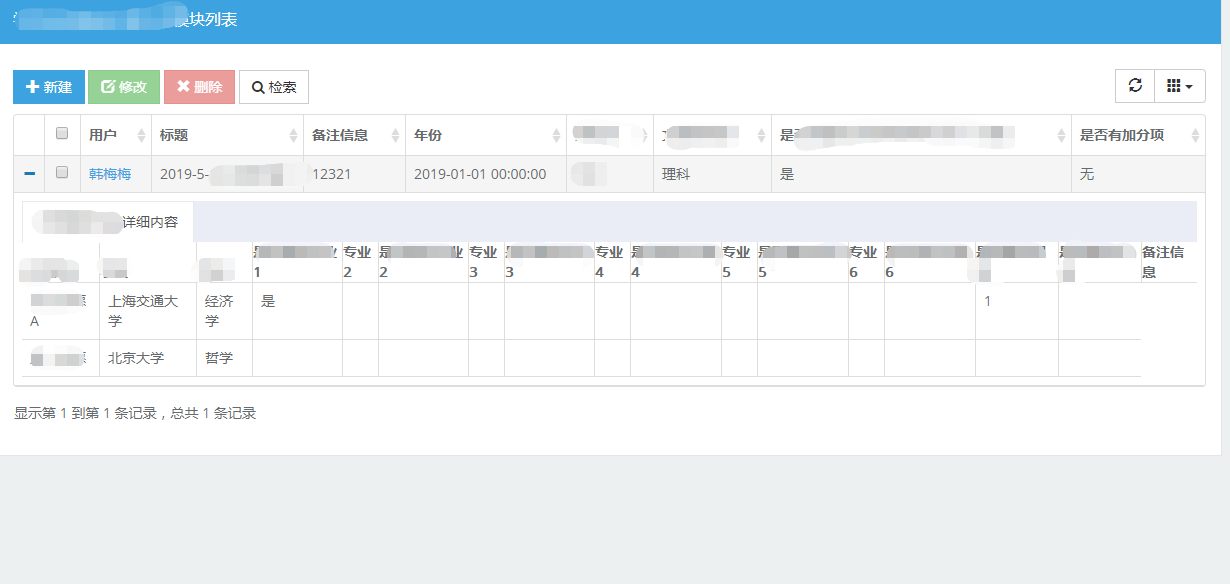Refresh the table using the refresh icon
Image resolution: width=1230 pixels, height=584 pixels.
(x=1135, y=86)
